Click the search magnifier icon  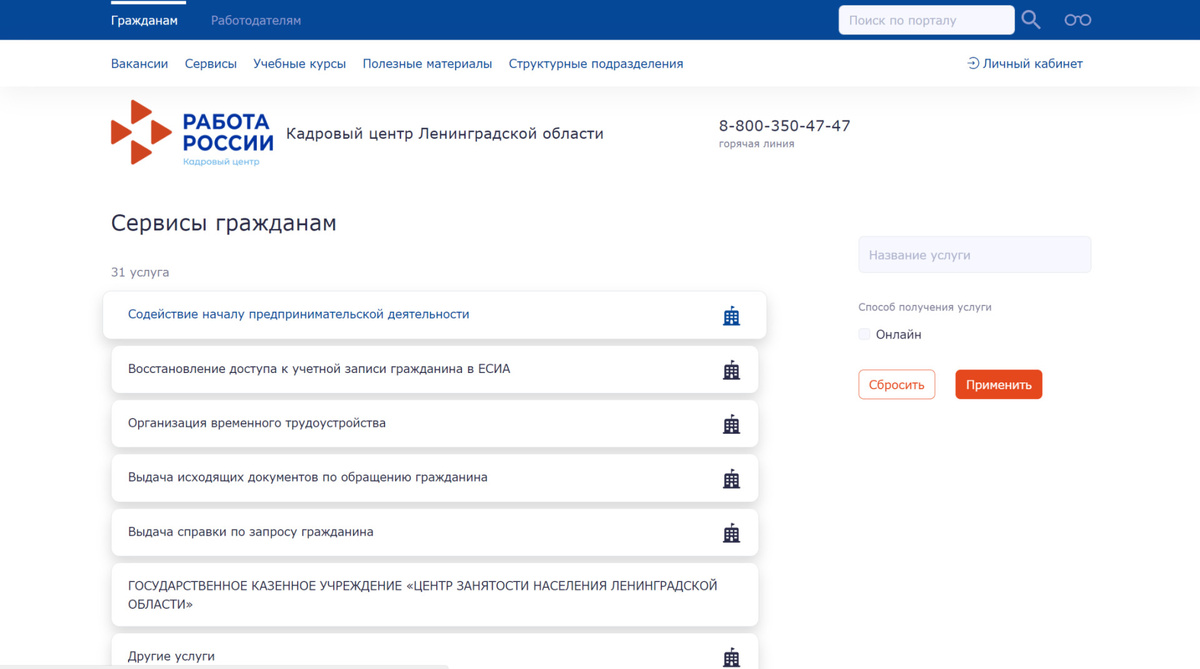[x=1031, y=20]
